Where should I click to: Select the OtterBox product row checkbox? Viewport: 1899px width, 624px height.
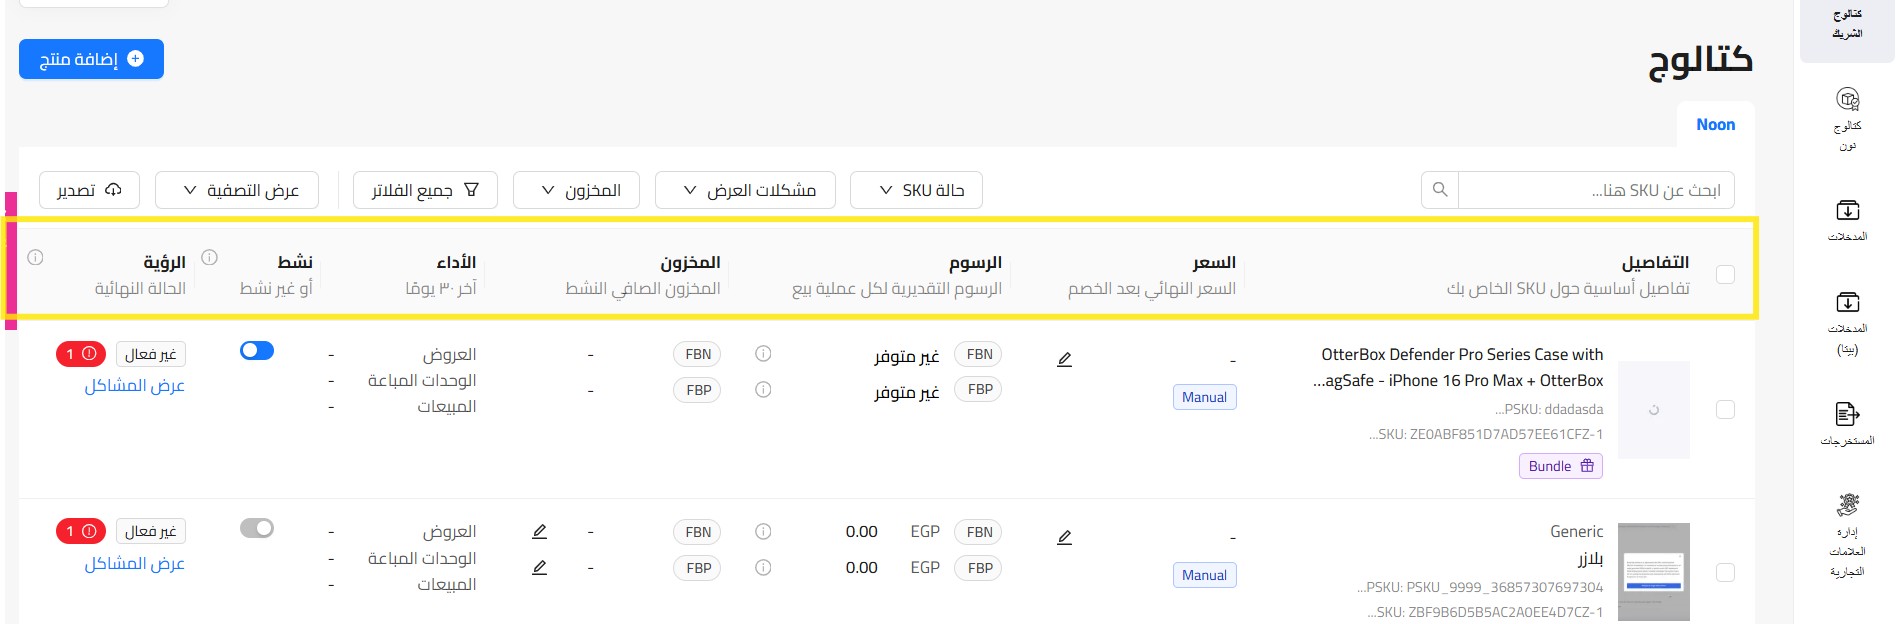click(x=1725, y=410)
